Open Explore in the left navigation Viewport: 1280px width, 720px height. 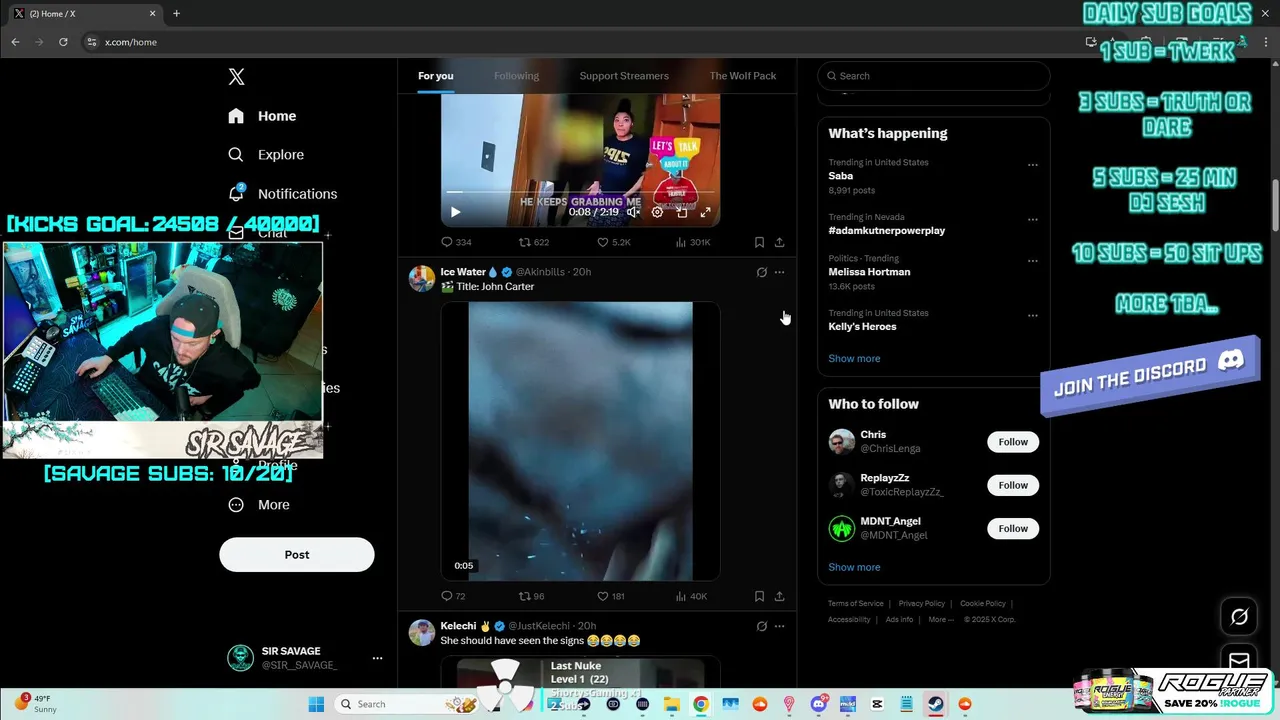pyautogui.click(x=266, y=155)
